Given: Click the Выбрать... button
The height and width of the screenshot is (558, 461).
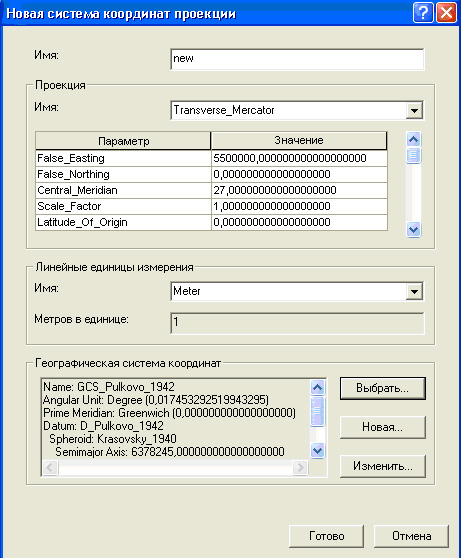Looking at the screenshot, I should 383,388.
